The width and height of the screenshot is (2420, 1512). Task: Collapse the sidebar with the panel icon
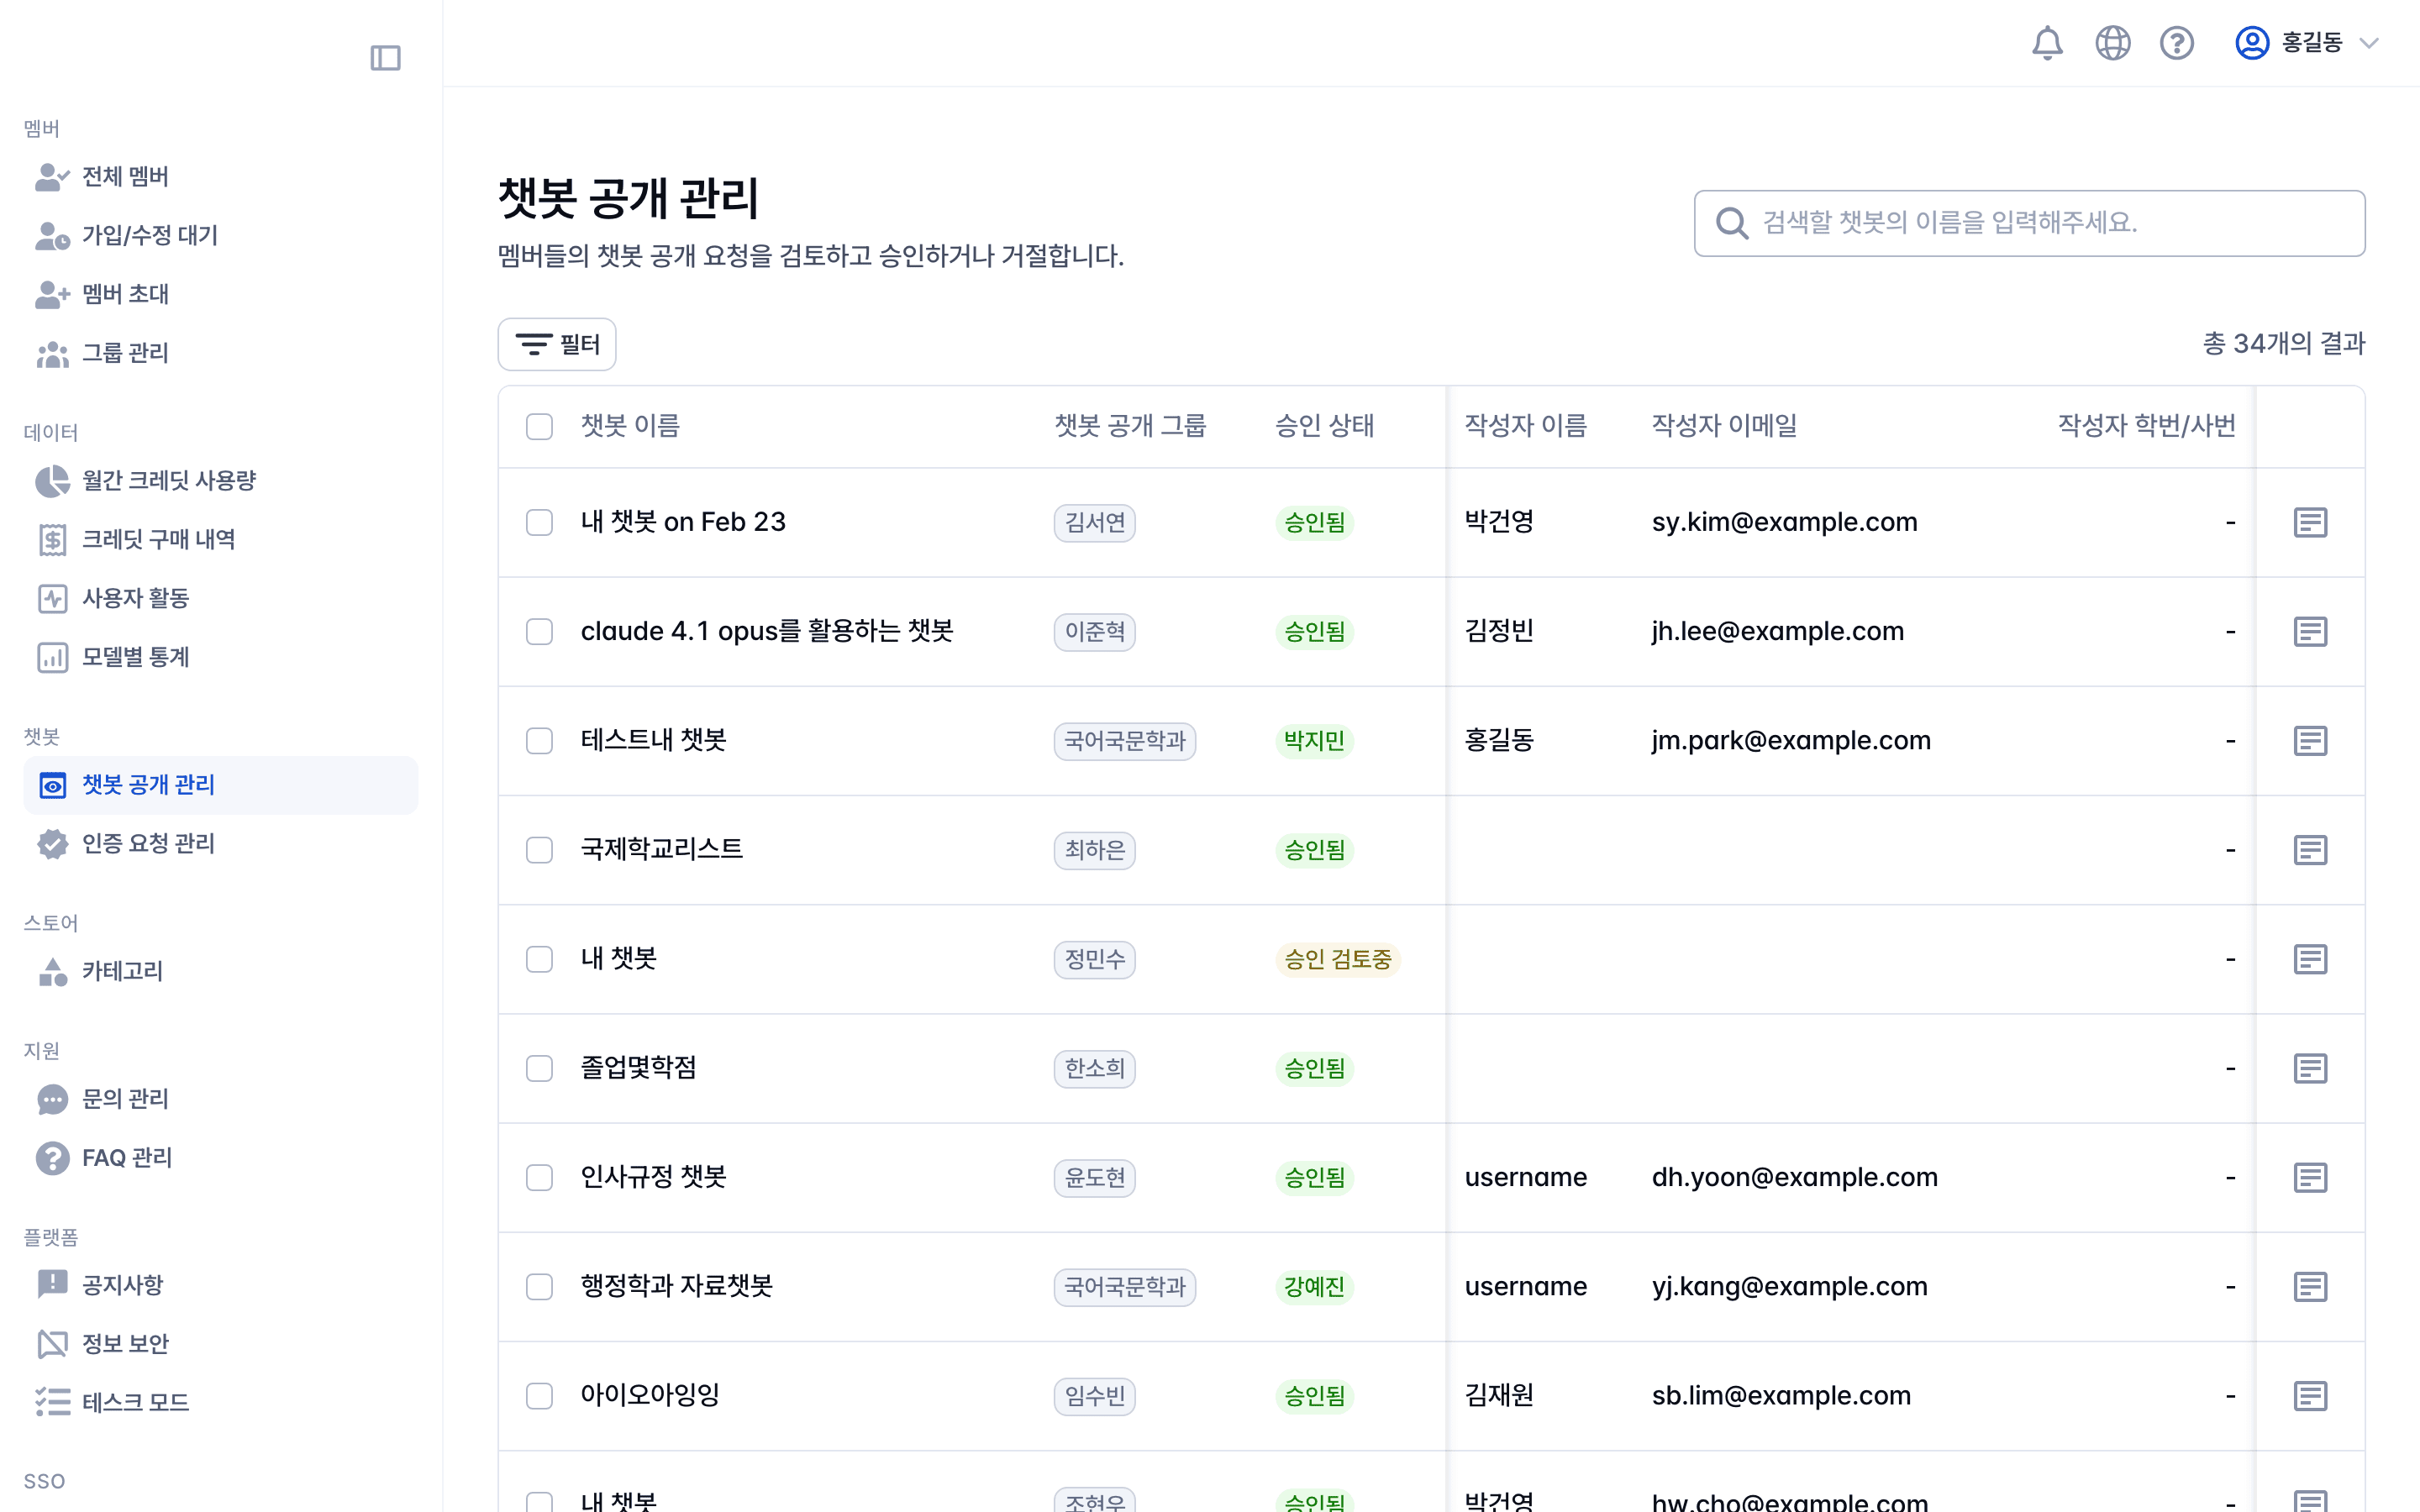point(387,58)
